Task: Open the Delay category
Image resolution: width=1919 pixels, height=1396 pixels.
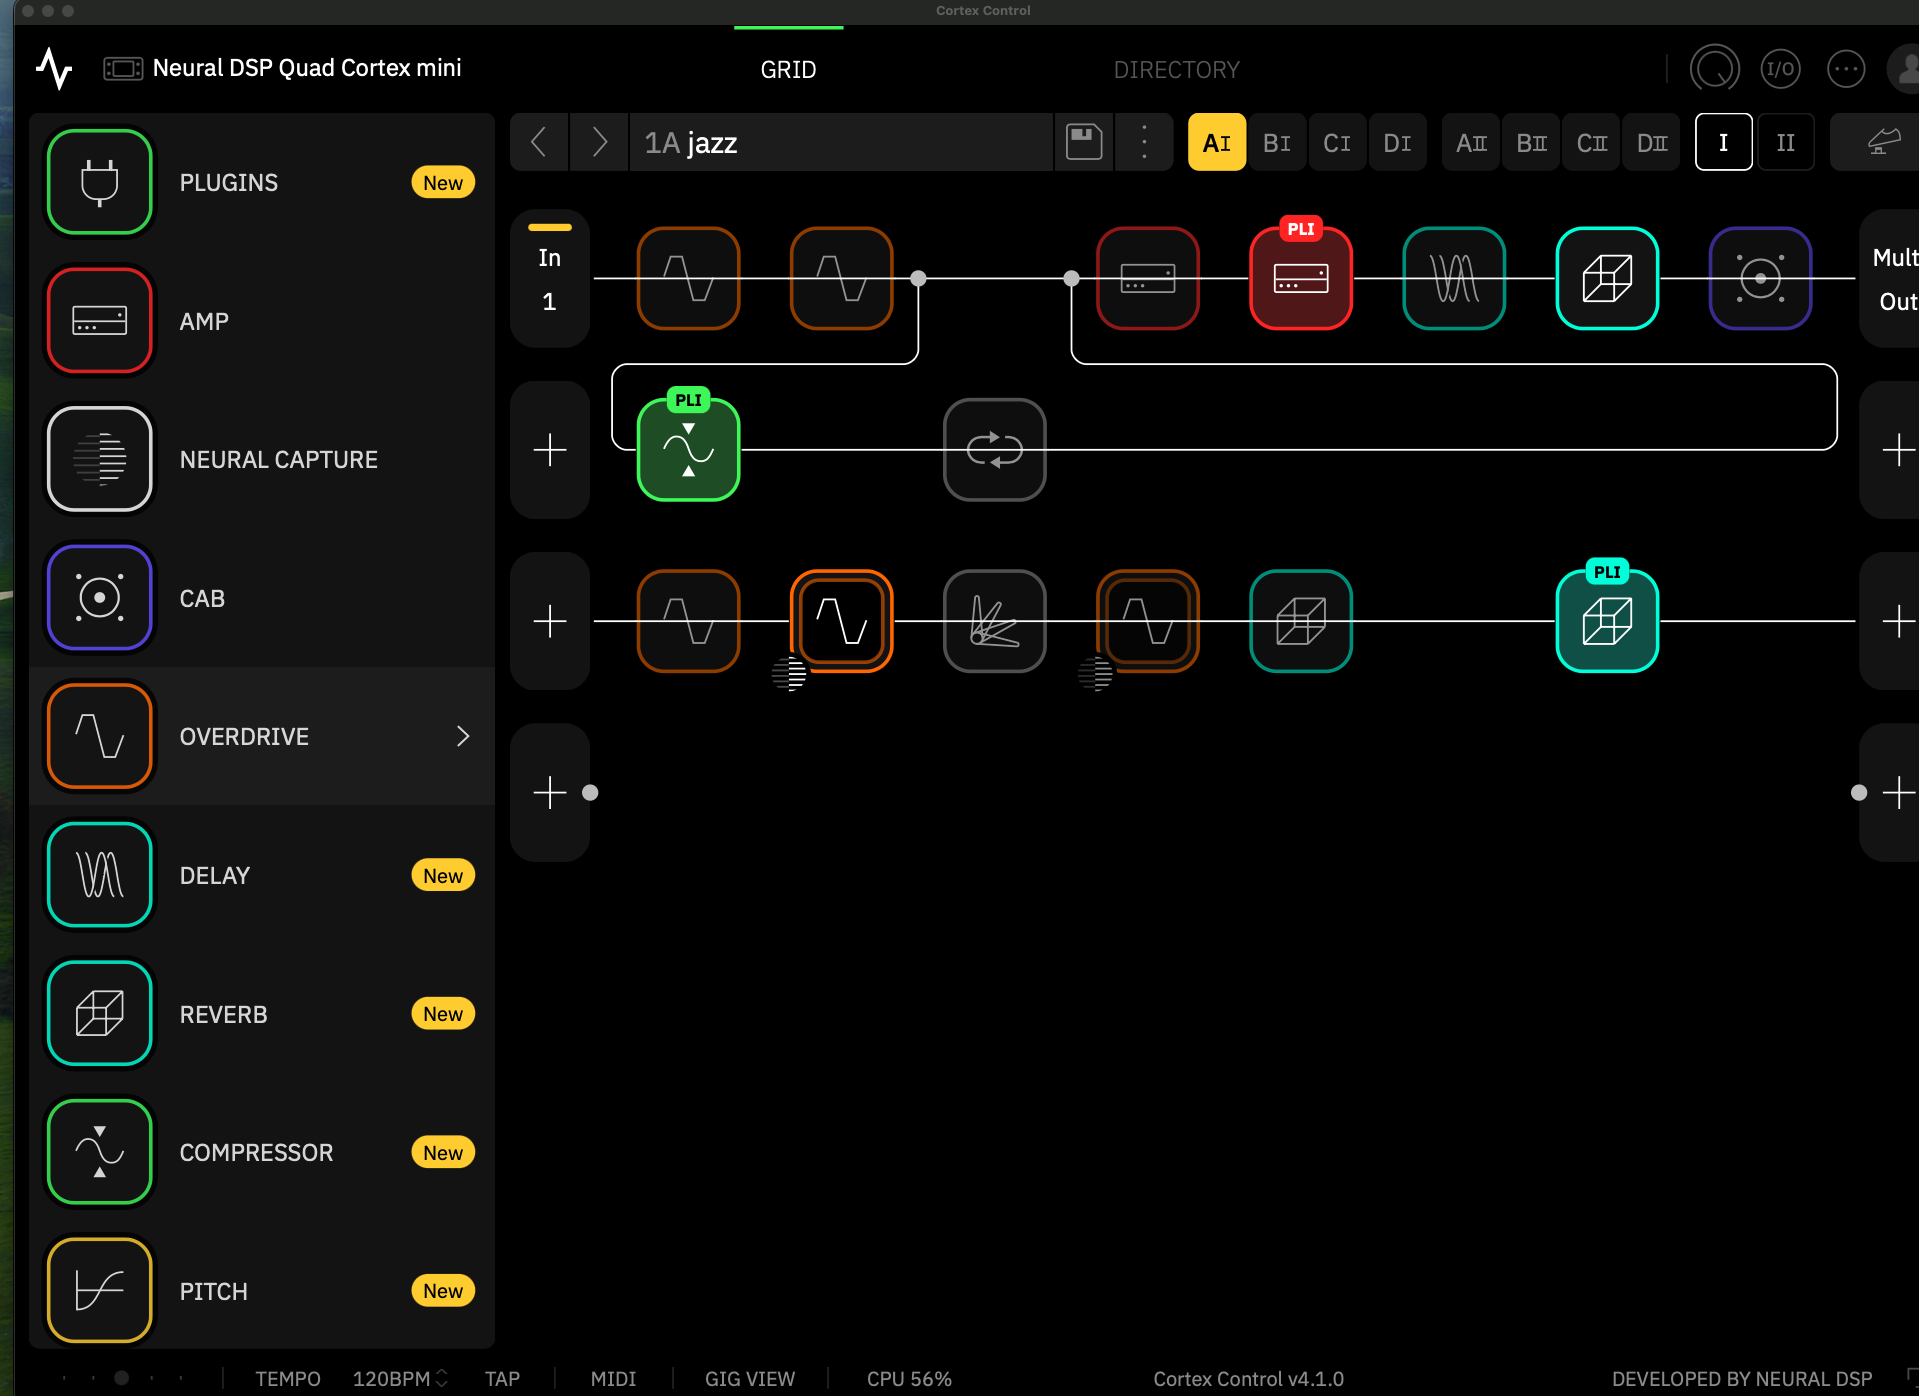Action: pos(262,875)
